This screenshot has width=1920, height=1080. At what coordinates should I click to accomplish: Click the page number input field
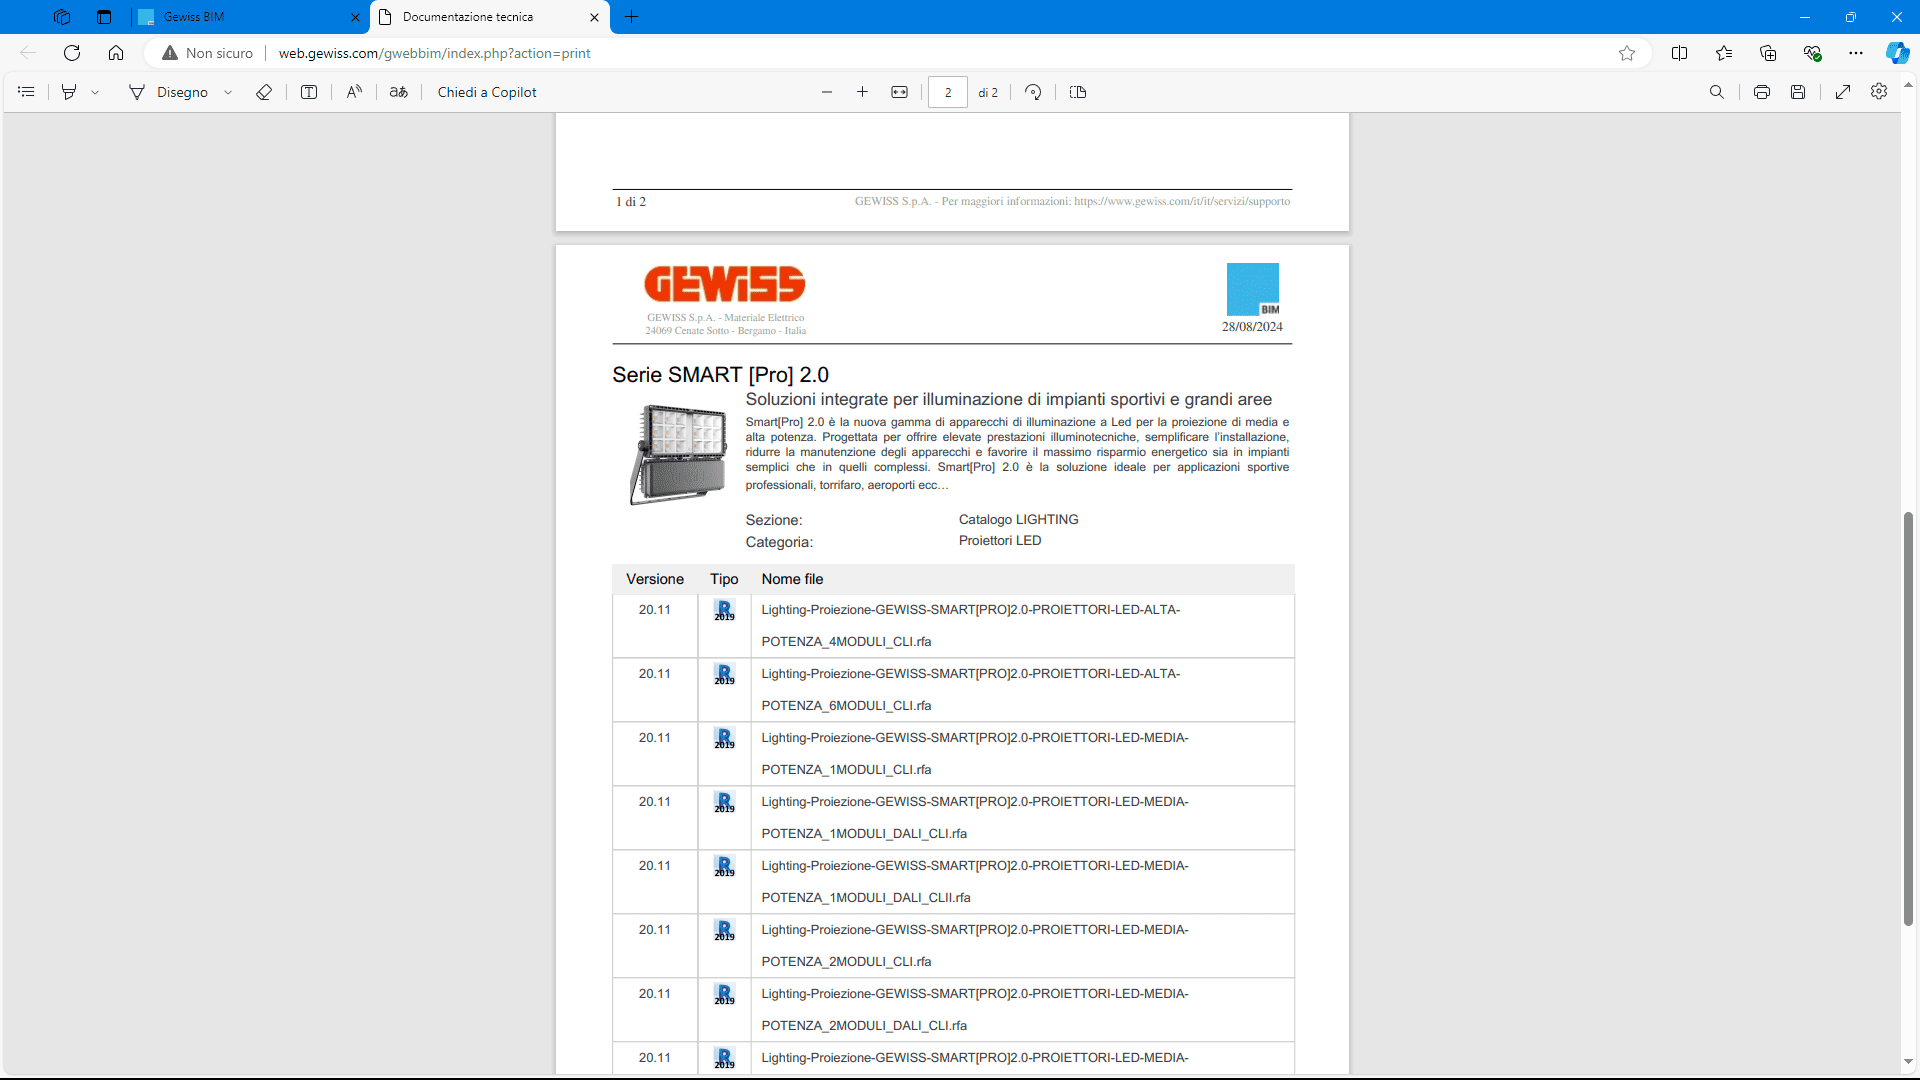pos(948,92)
